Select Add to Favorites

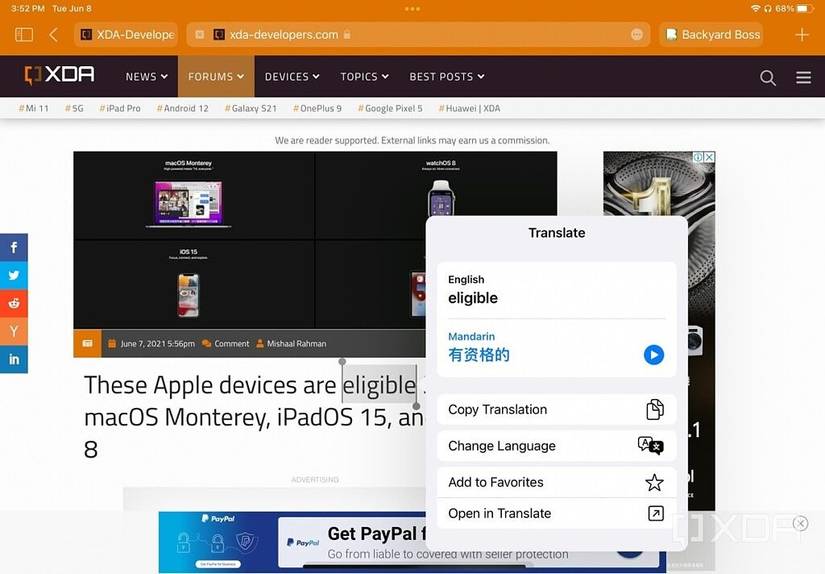(x=556, y=482)
